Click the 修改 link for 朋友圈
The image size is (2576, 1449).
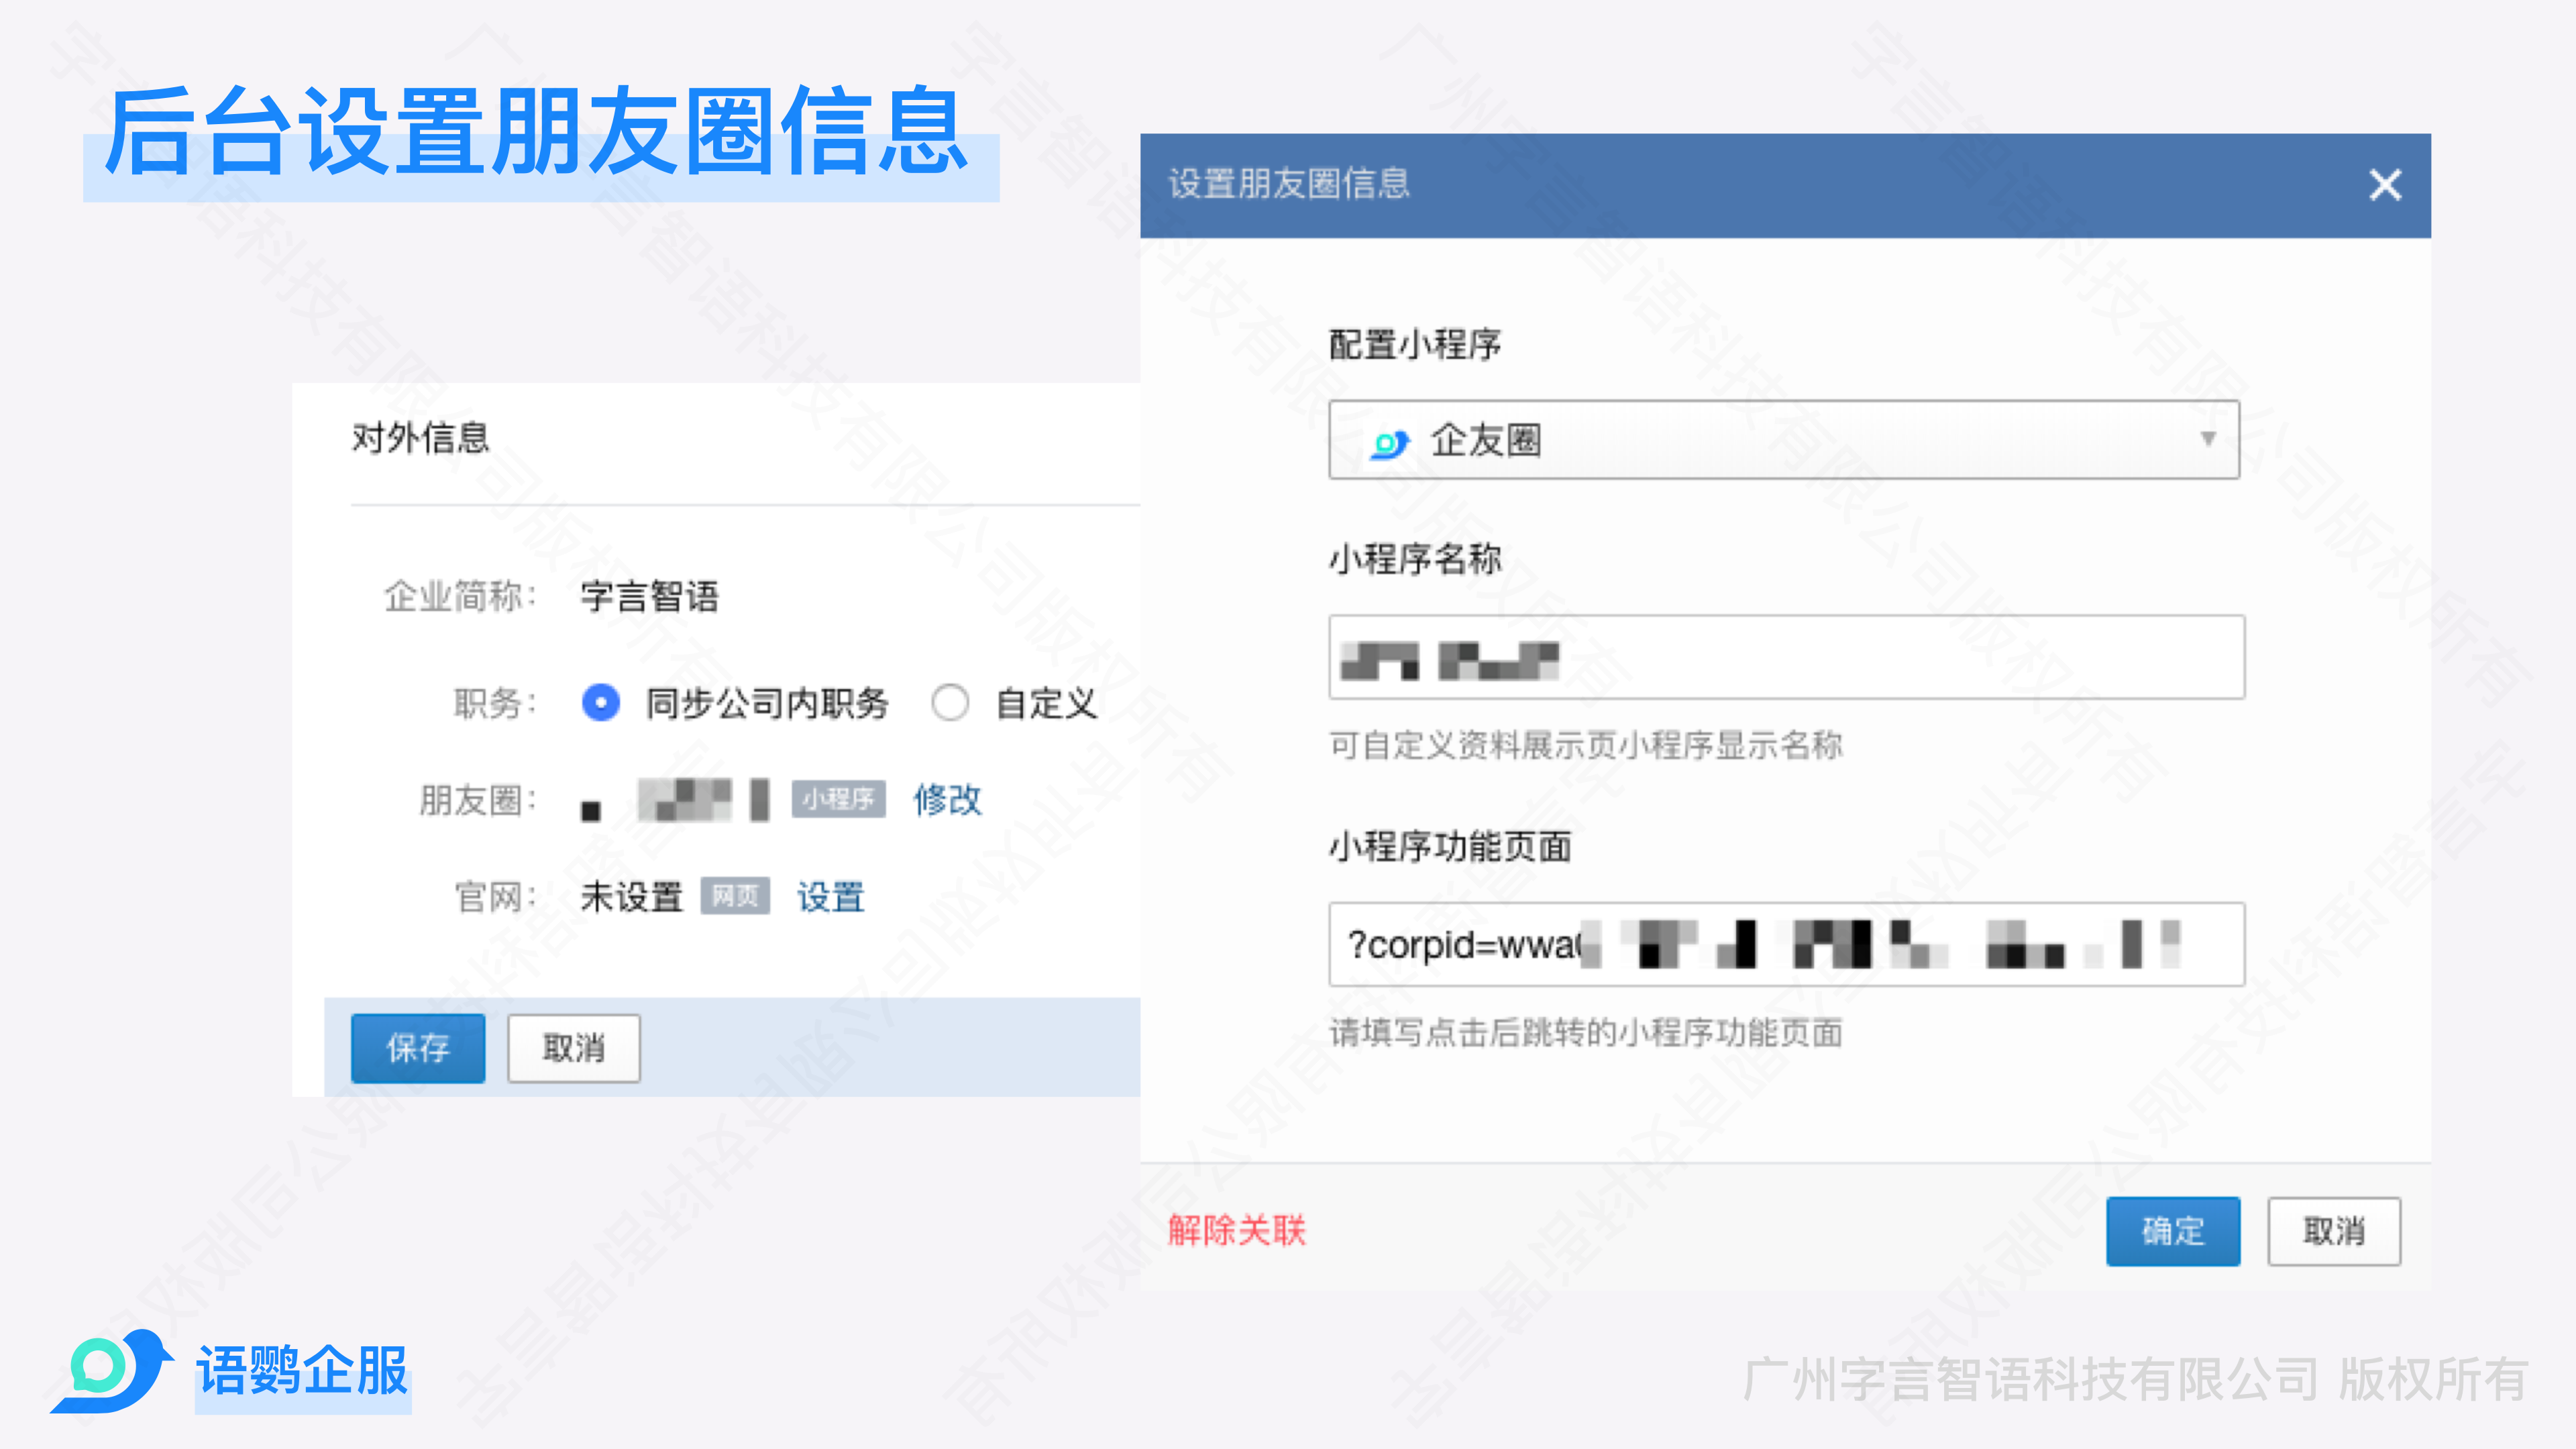[947, 799]
